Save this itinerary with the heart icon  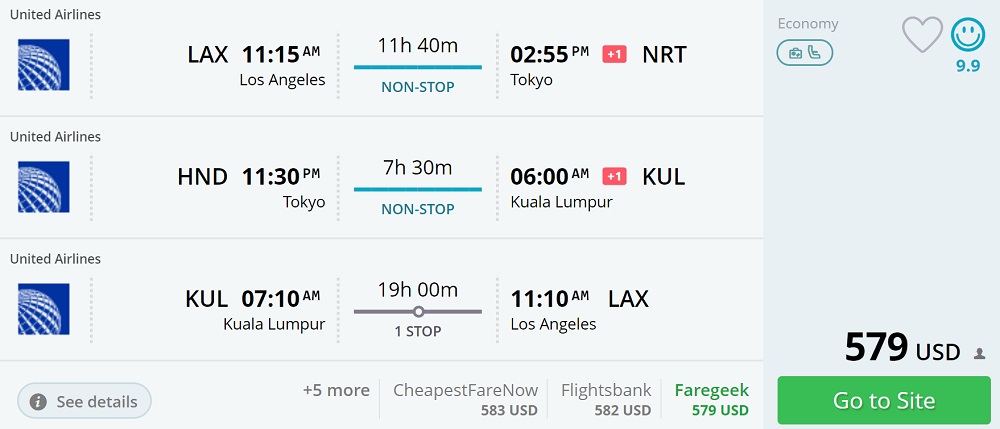(922, 35)
